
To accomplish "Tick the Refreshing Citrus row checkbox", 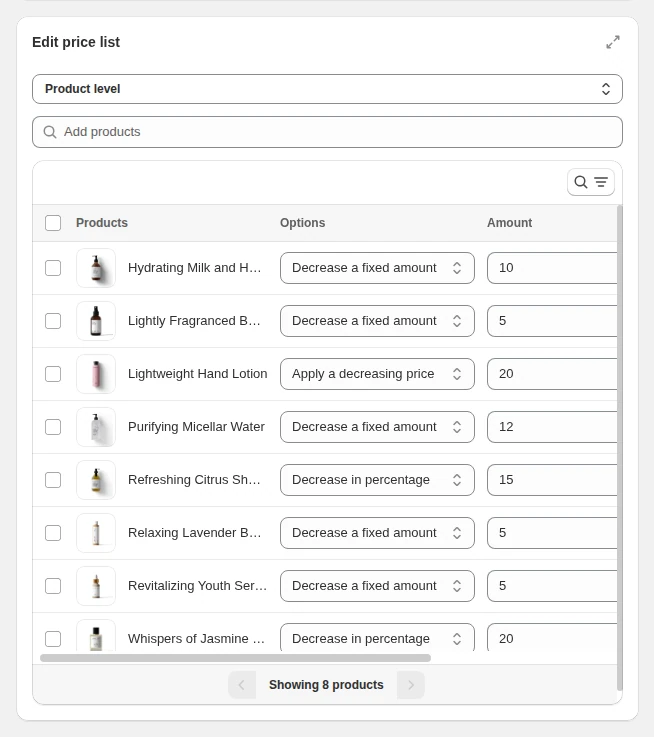I will point(53,480).
